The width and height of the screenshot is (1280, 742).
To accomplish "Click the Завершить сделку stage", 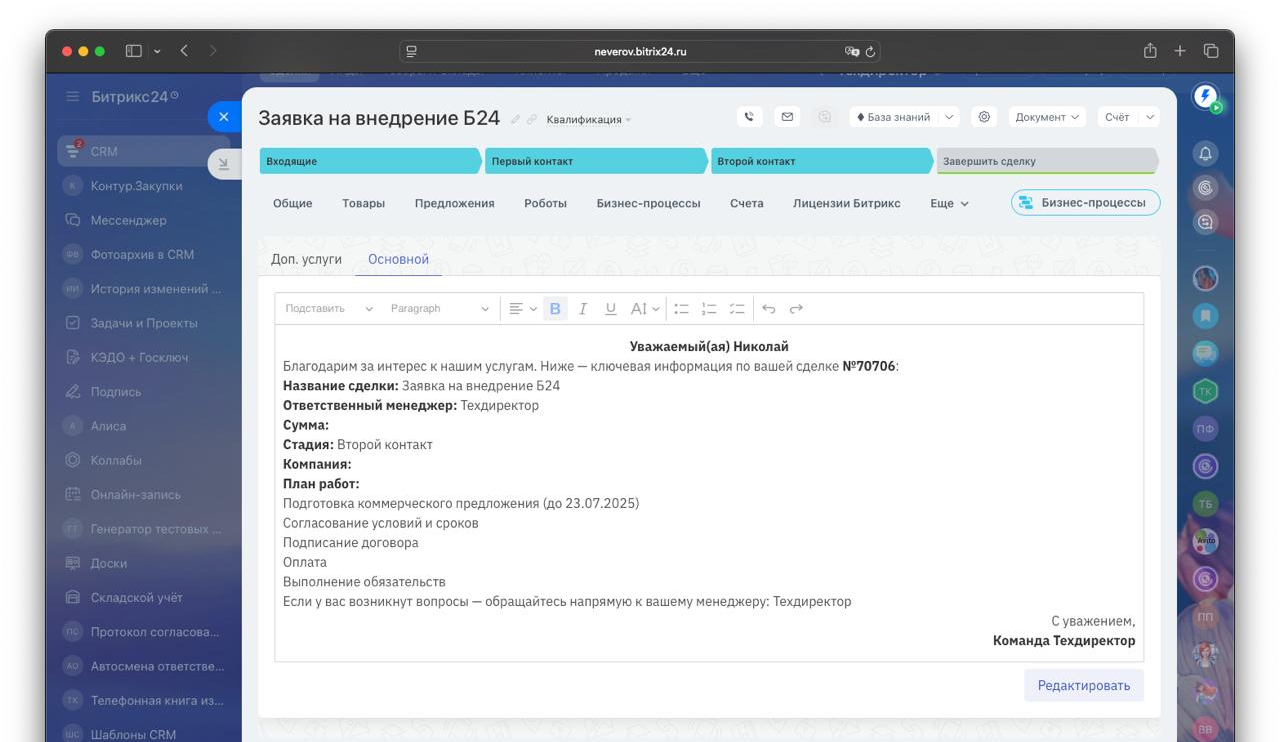I will (1047, 161).
